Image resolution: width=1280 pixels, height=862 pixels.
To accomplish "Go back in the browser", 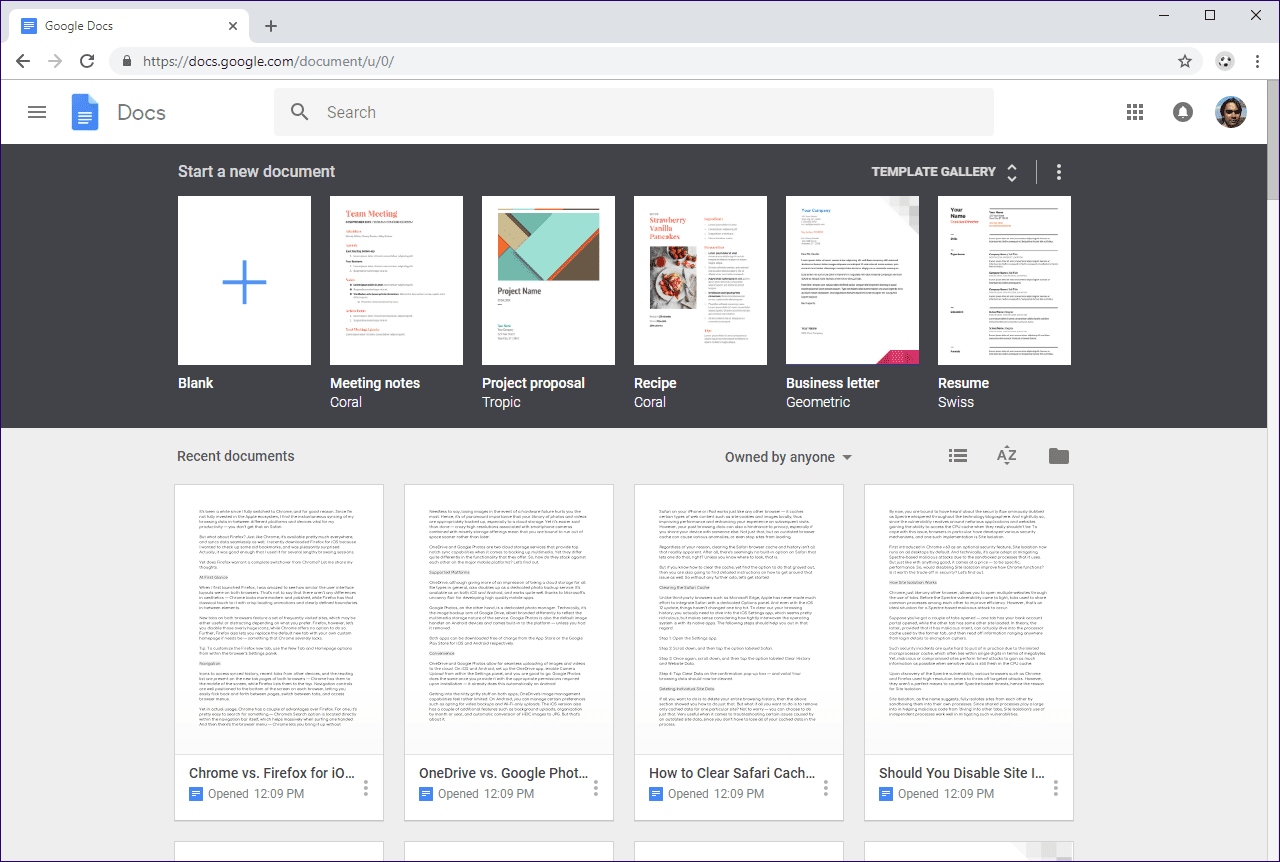I will (x=23, y=61).
